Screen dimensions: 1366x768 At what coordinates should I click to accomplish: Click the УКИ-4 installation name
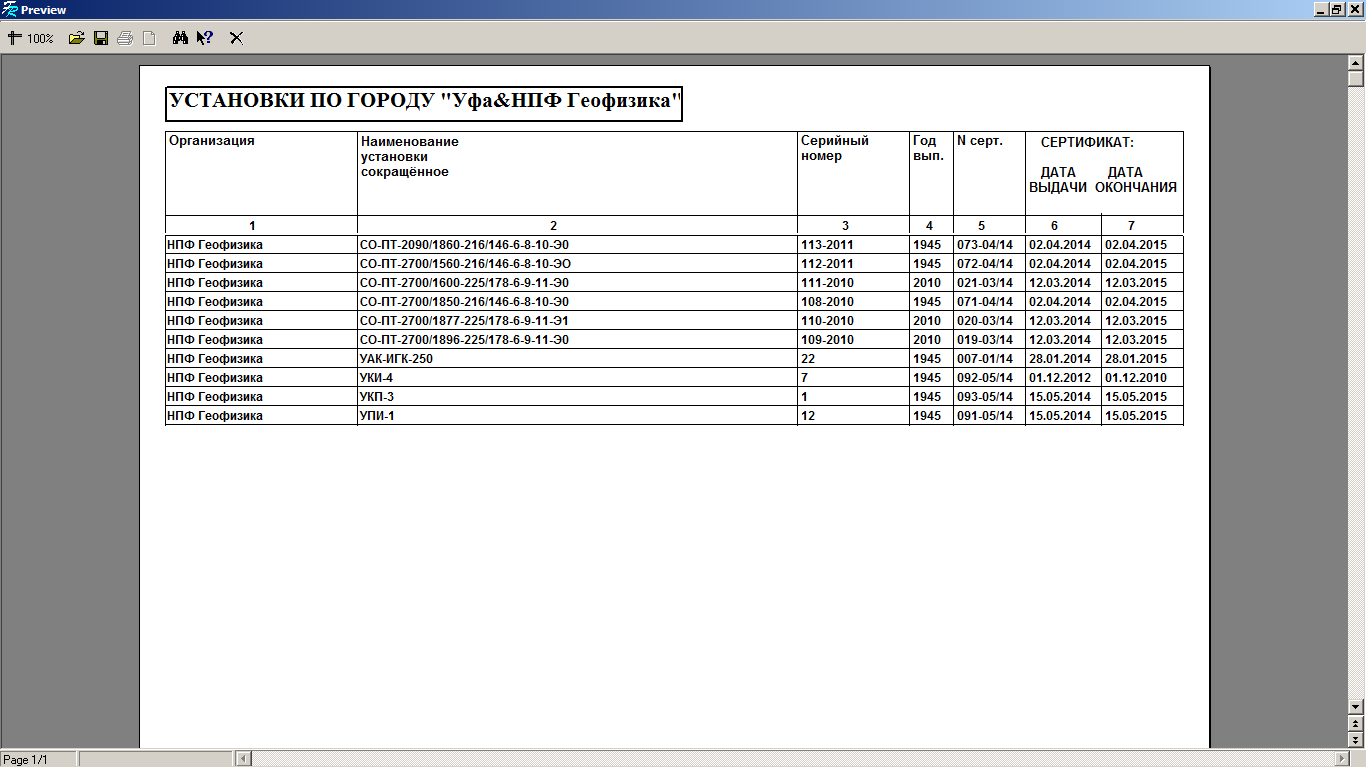click(377, 378)
